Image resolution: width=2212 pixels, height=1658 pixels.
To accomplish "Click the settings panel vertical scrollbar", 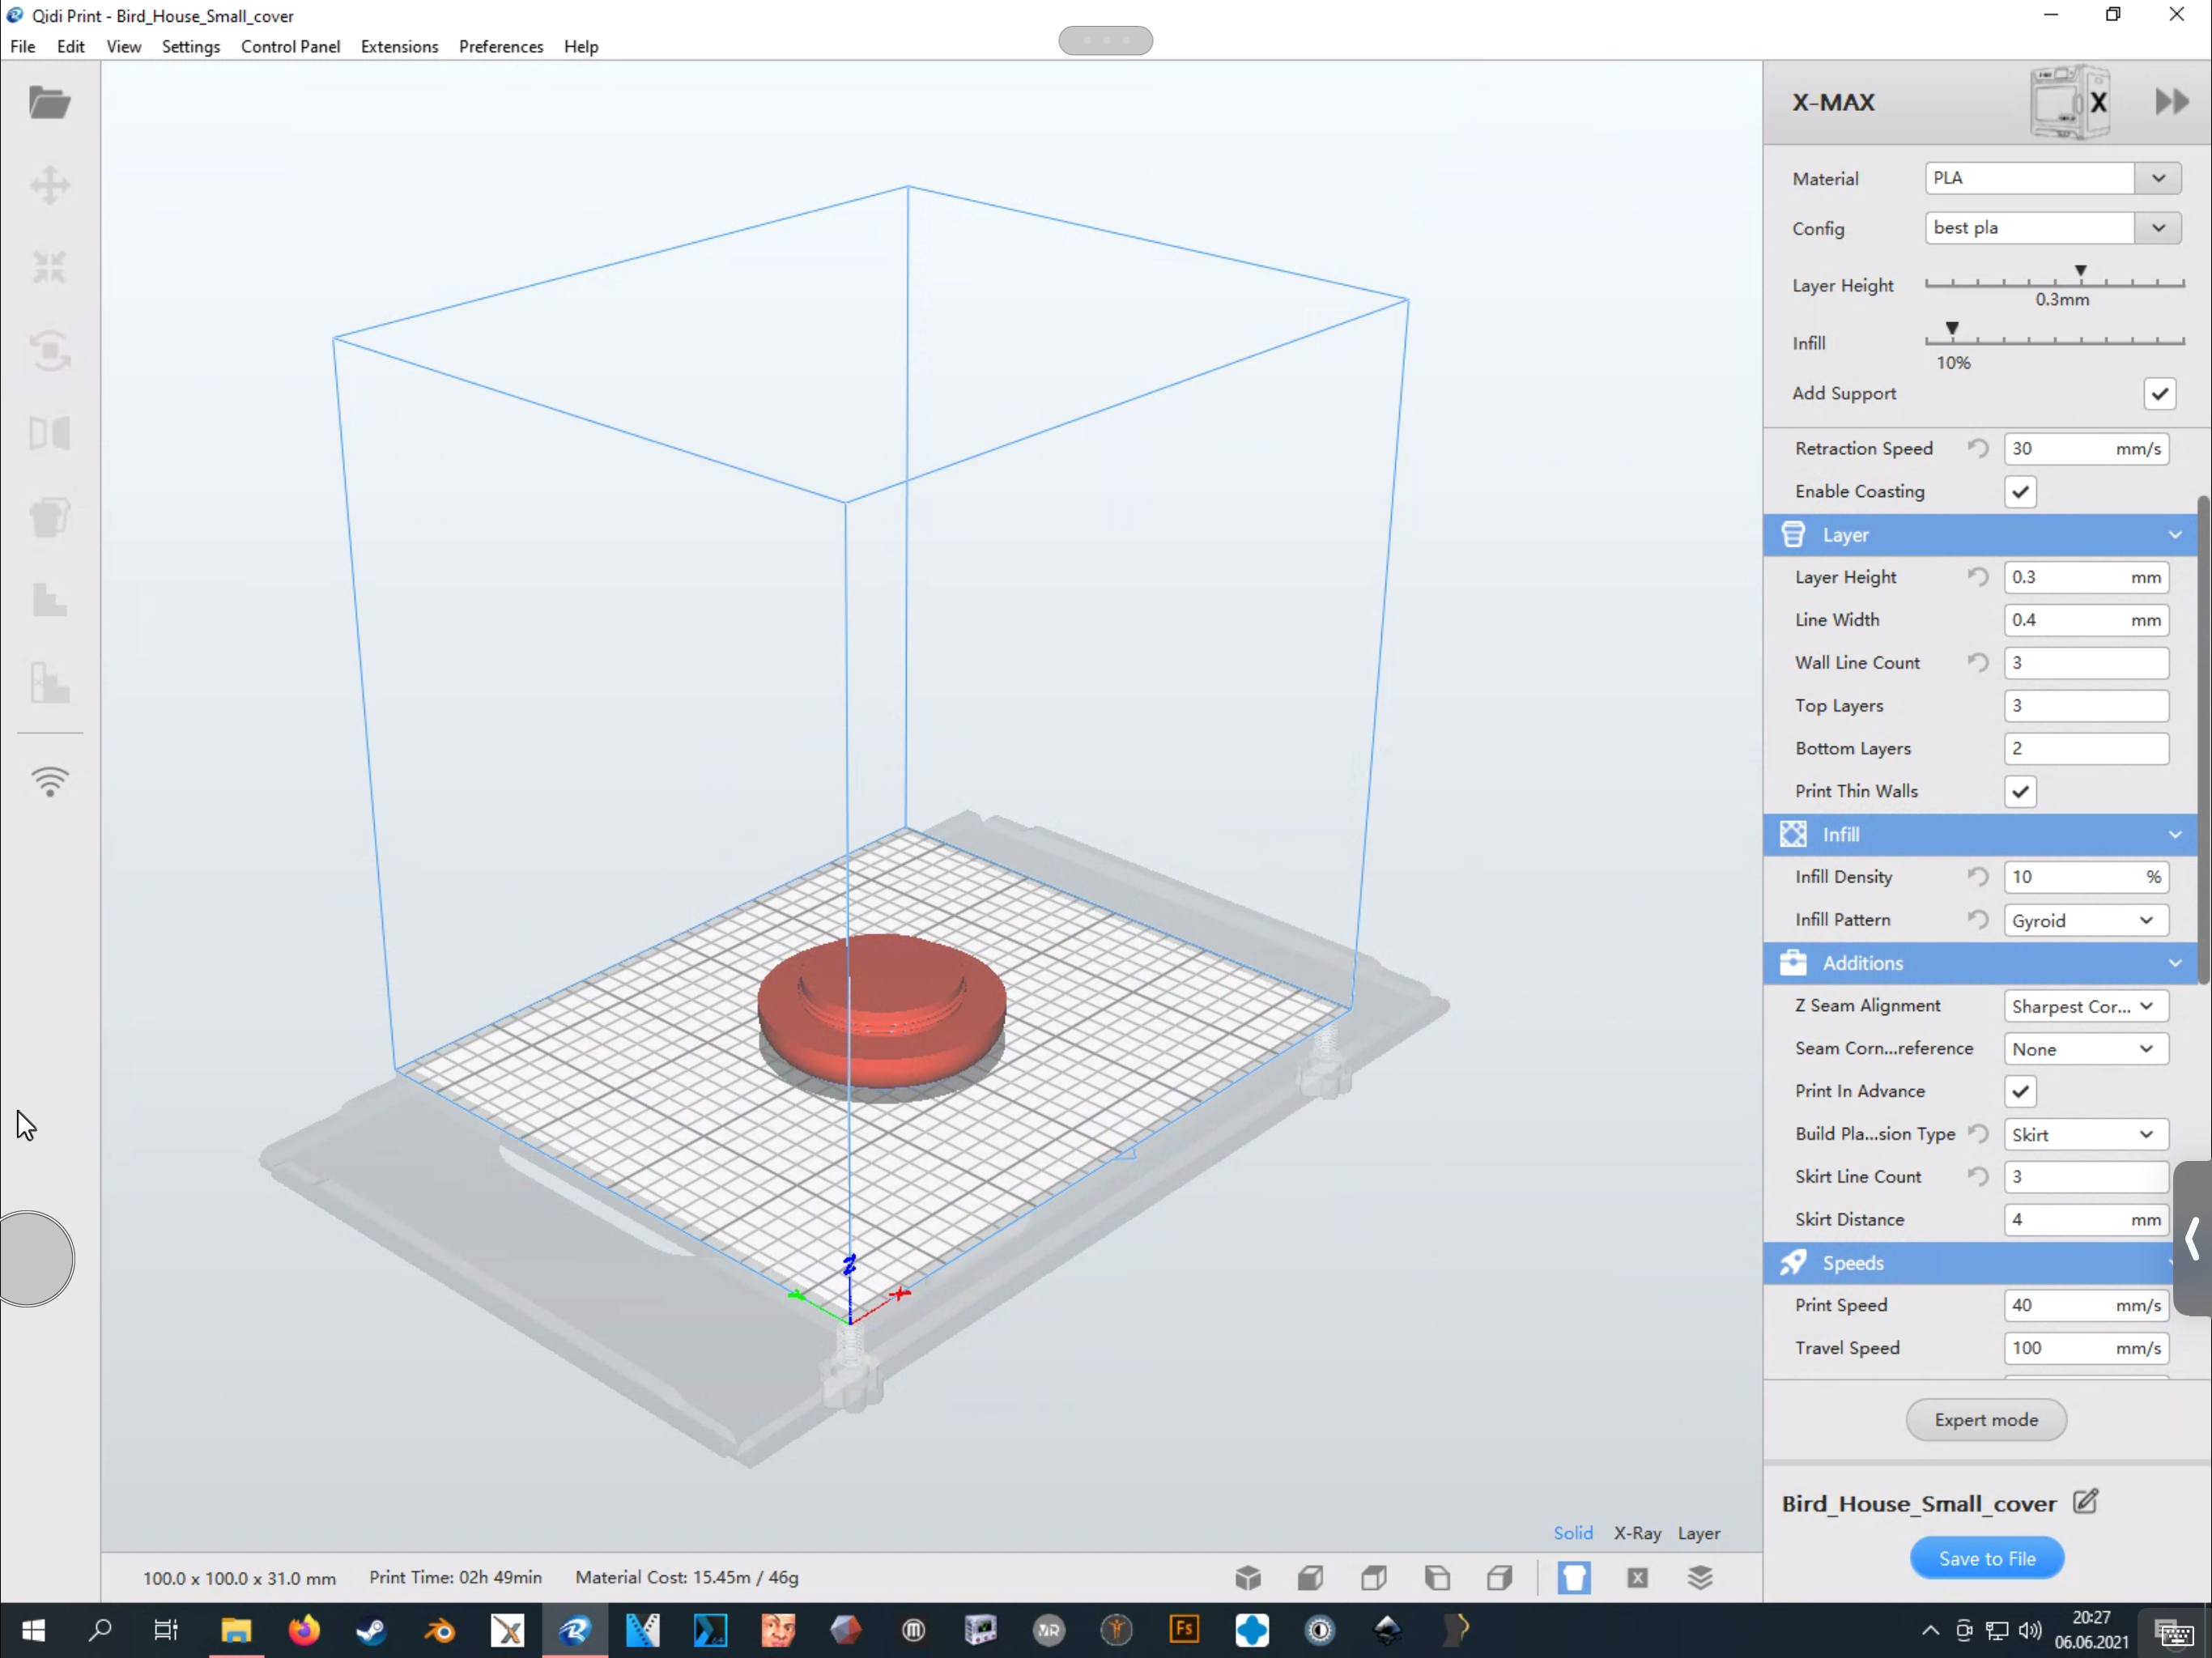I will (x=2203, y=740).
